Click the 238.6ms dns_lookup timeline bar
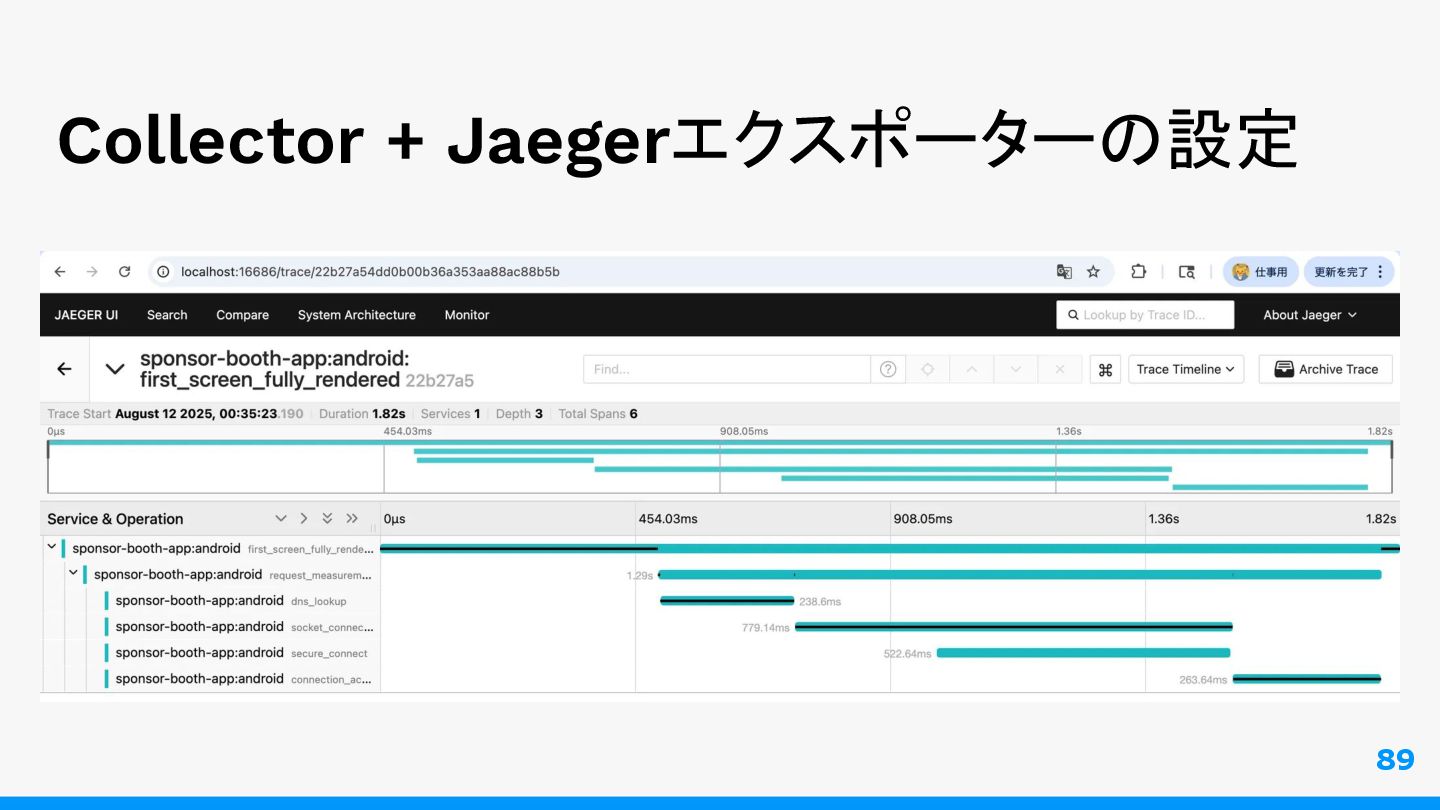Screen dimensions: 1440x810 point(727,601)
